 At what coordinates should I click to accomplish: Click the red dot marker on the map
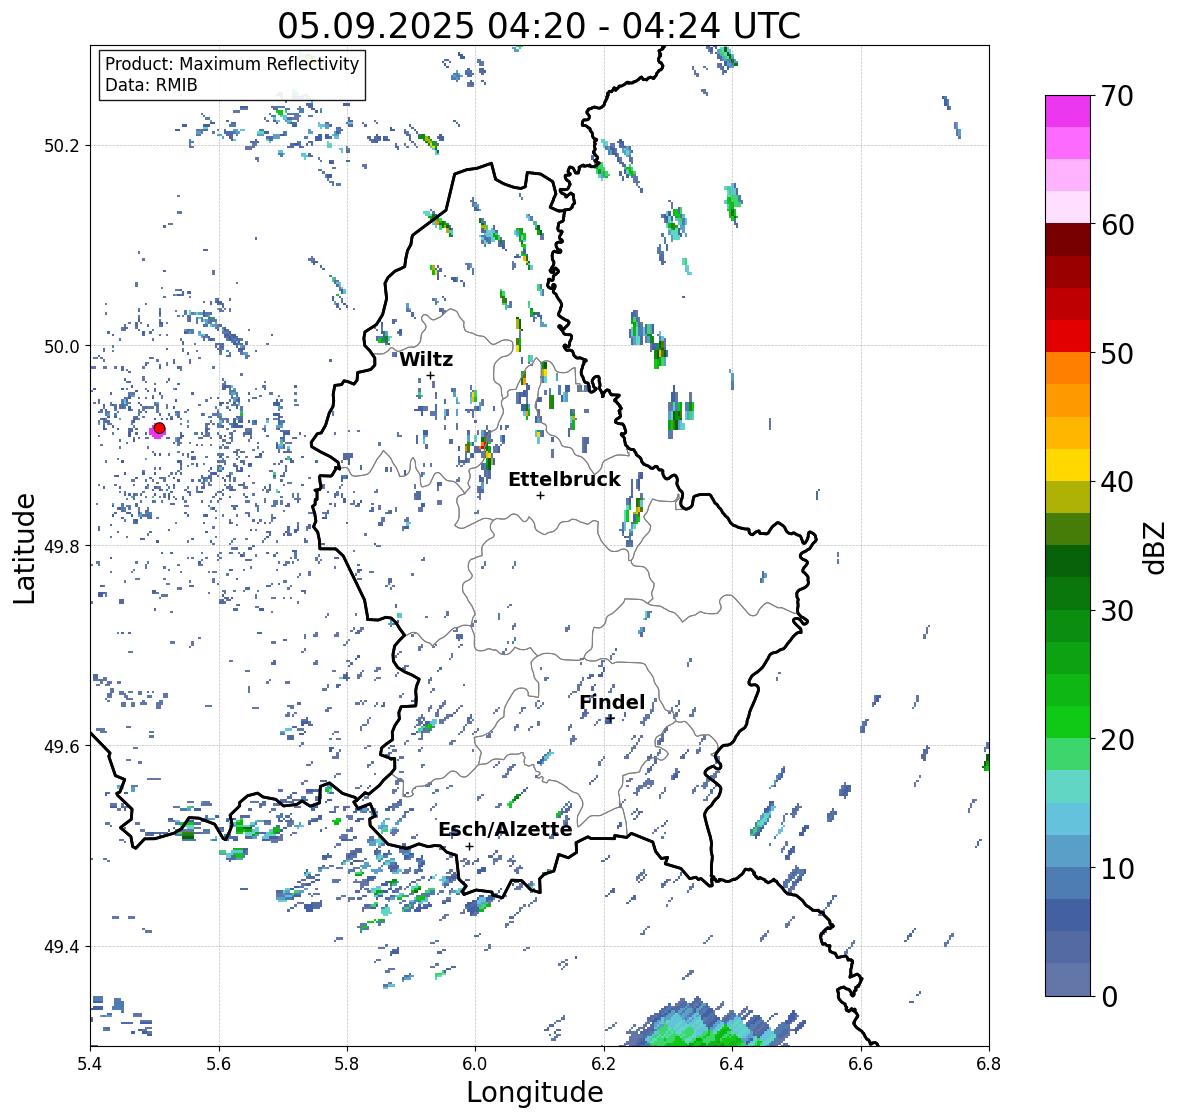(x=159, y=428)
